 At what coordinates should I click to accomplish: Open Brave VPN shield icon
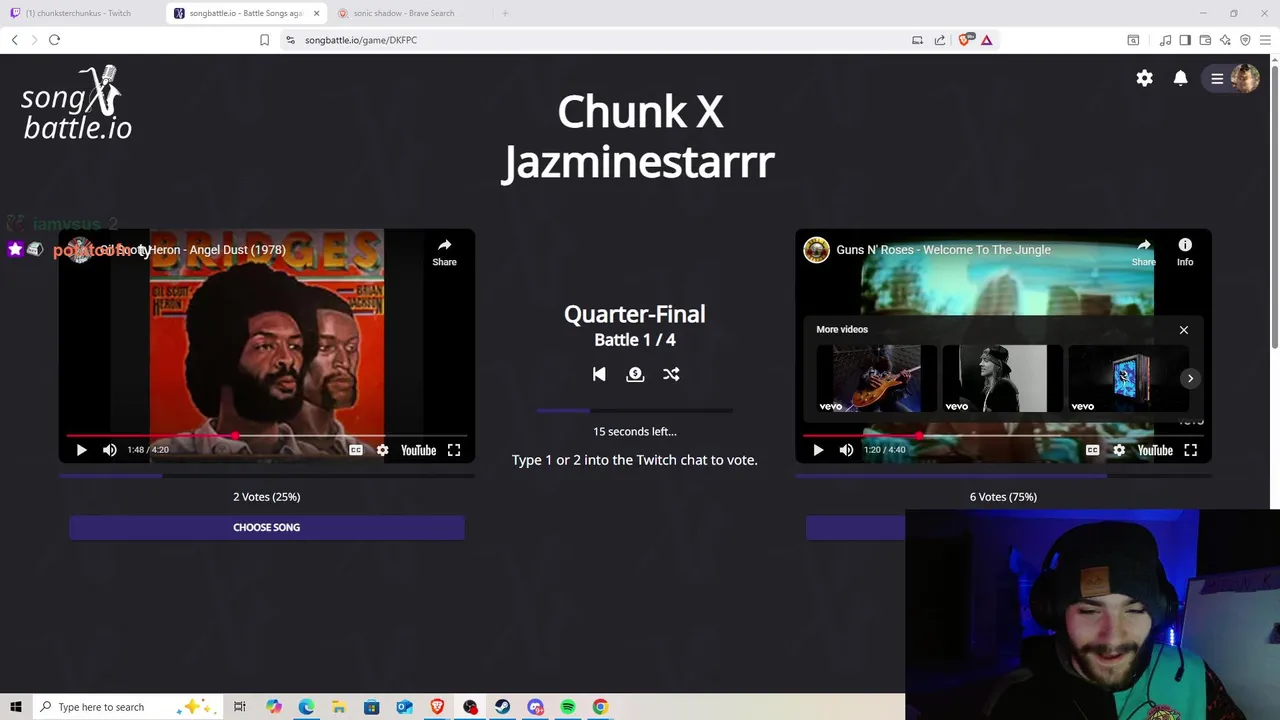tap(1245, 40)
